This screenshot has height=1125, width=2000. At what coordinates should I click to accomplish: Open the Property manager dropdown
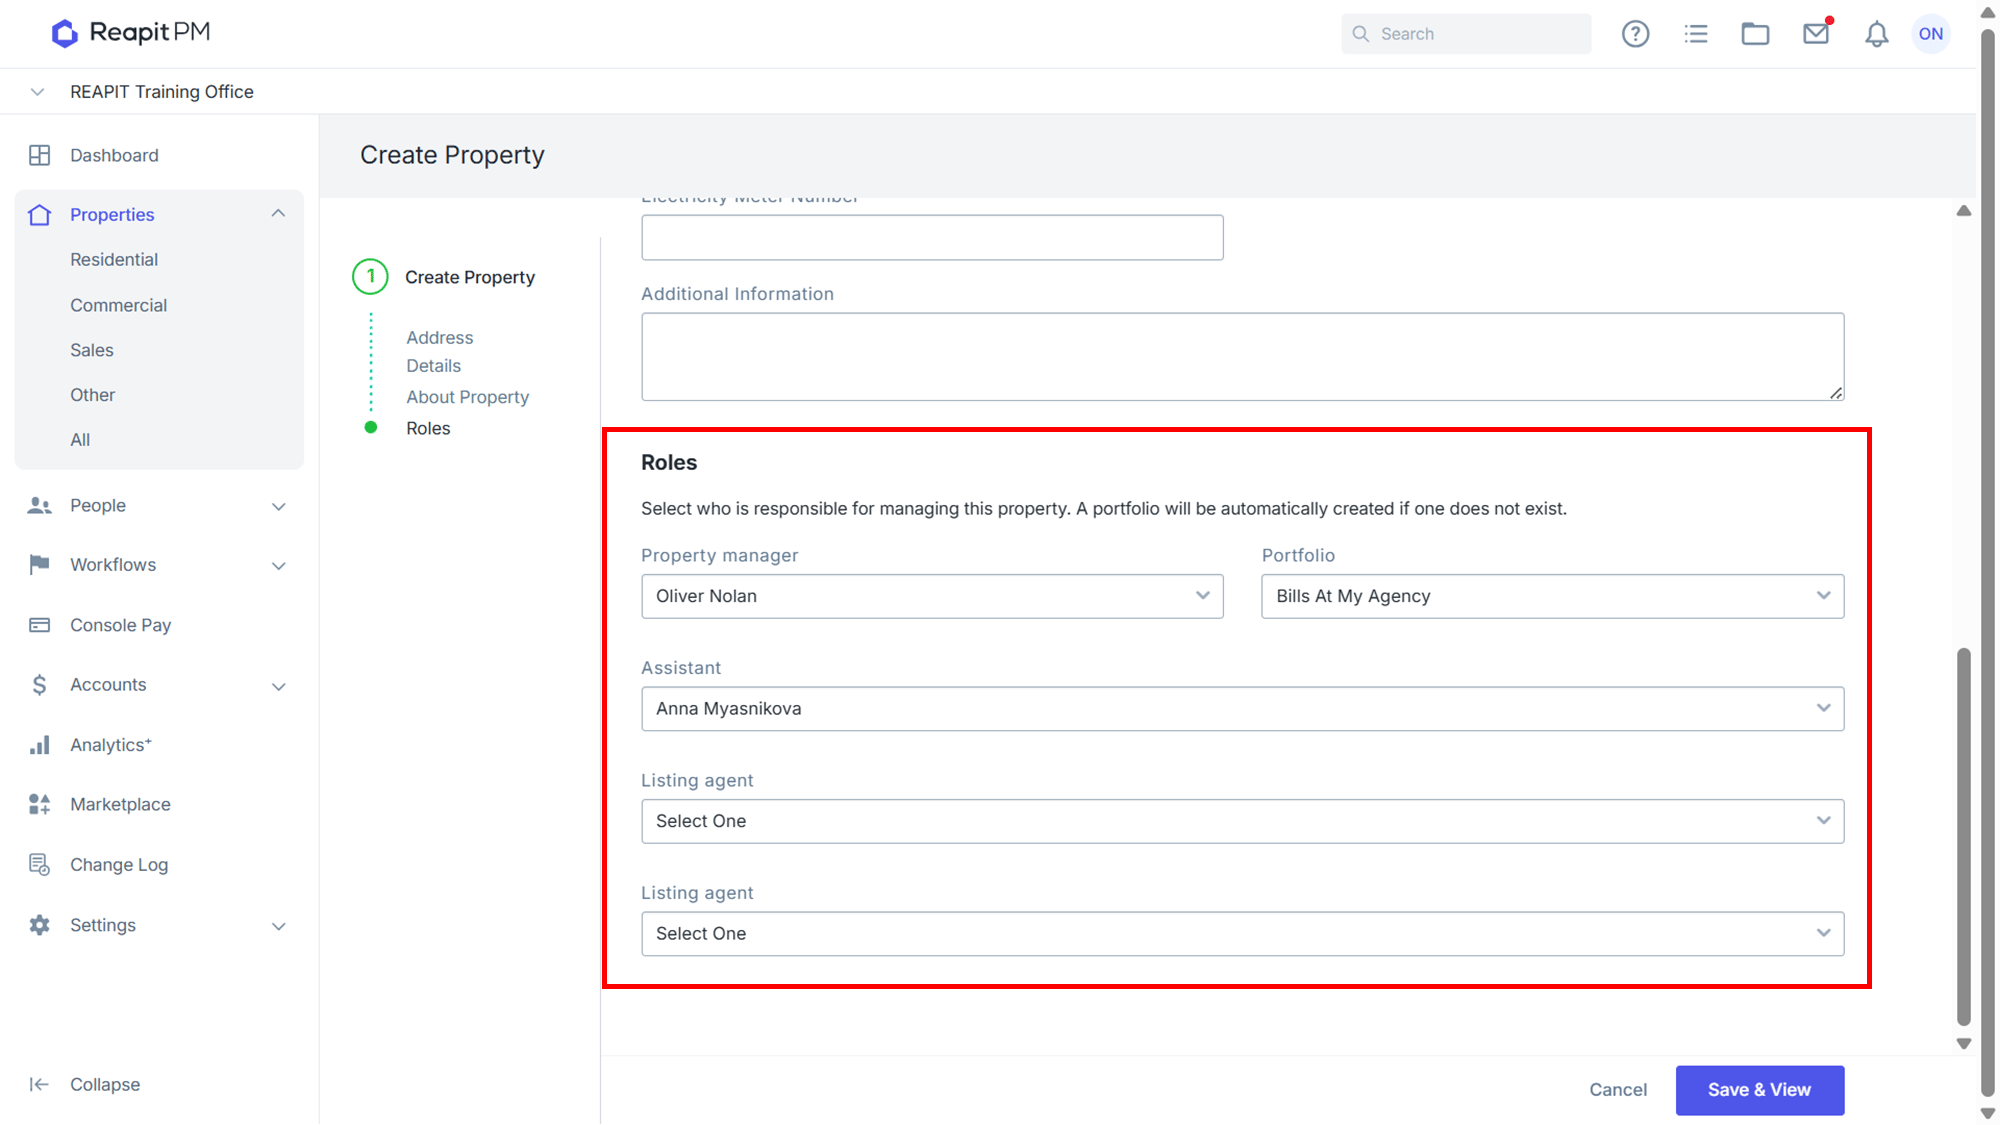point(932,596)
